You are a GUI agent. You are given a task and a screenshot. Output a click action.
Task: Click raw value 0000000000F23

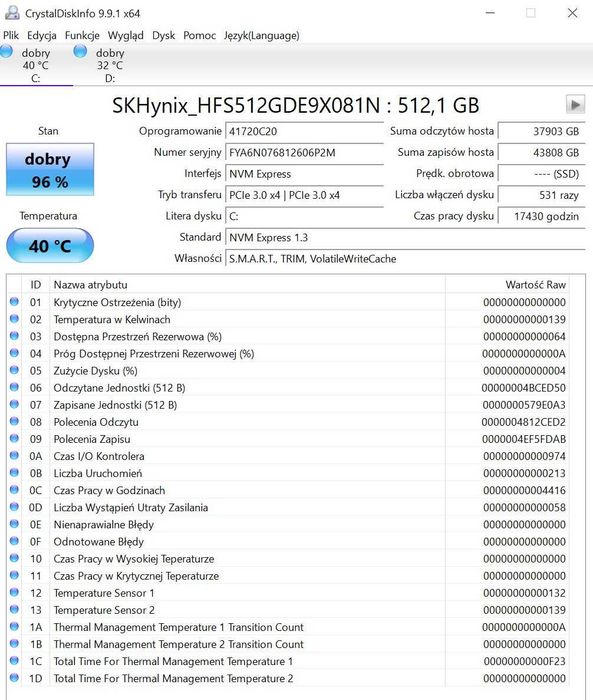pyautogui.click(x=524, y=661)
